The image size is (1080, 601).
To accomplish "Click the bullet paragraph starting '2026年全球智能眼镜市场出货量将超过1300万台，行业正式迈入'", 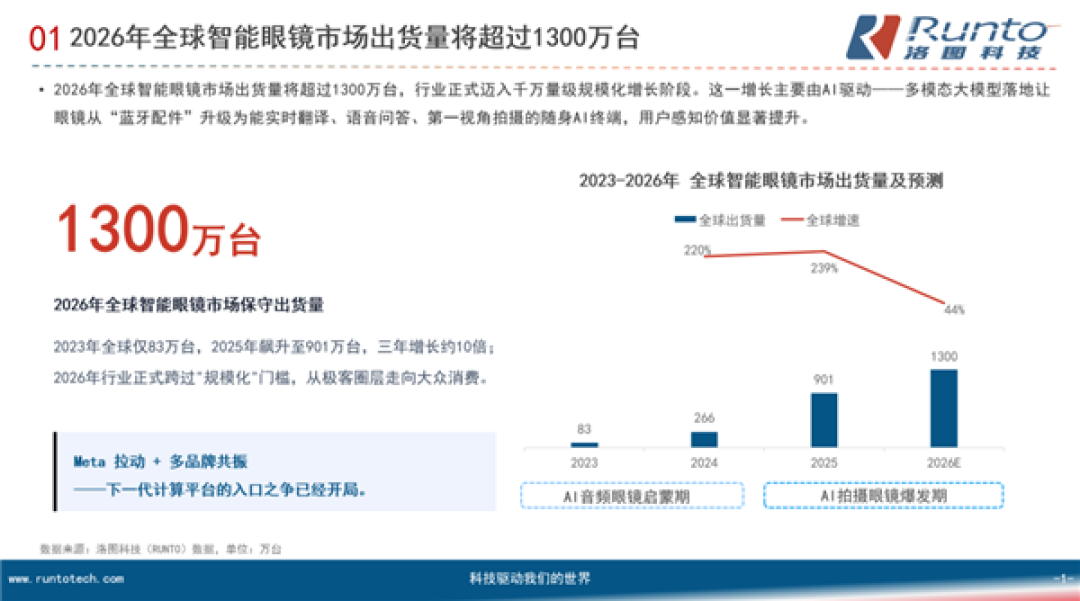I will pyautogui.click(x=551, y=103).
